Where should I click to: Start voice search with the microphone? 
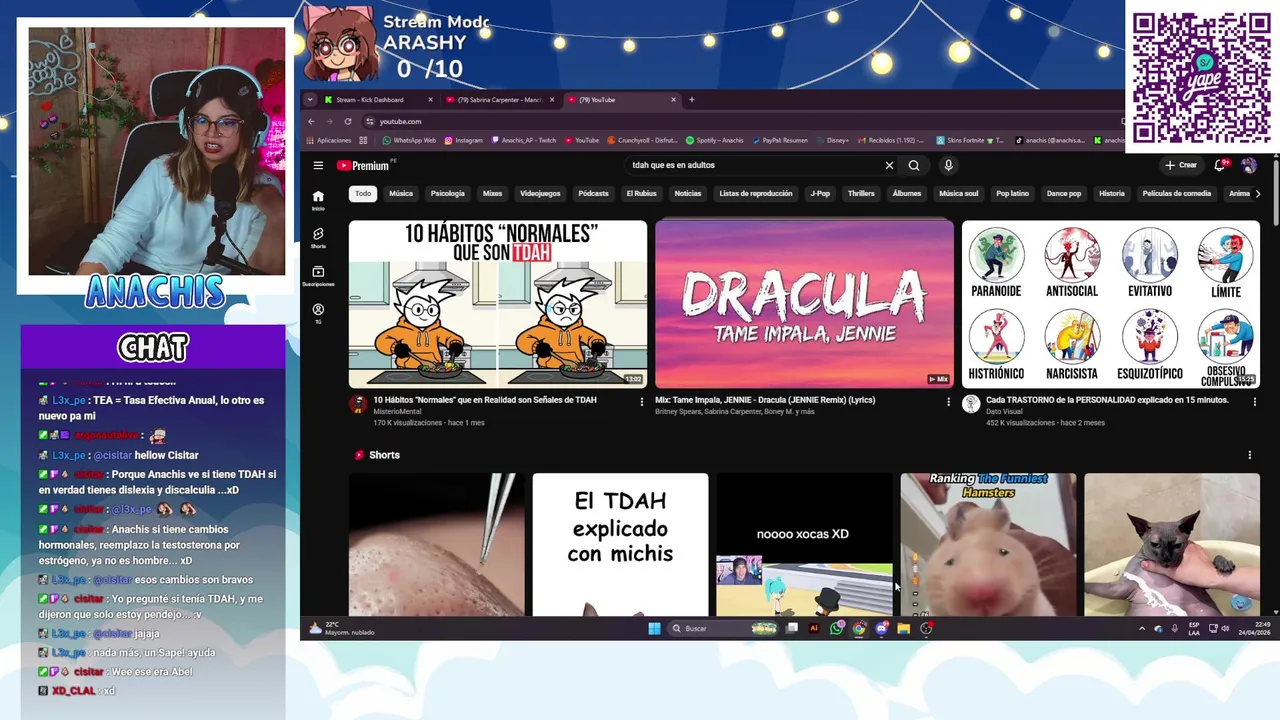tap(948, 166)
